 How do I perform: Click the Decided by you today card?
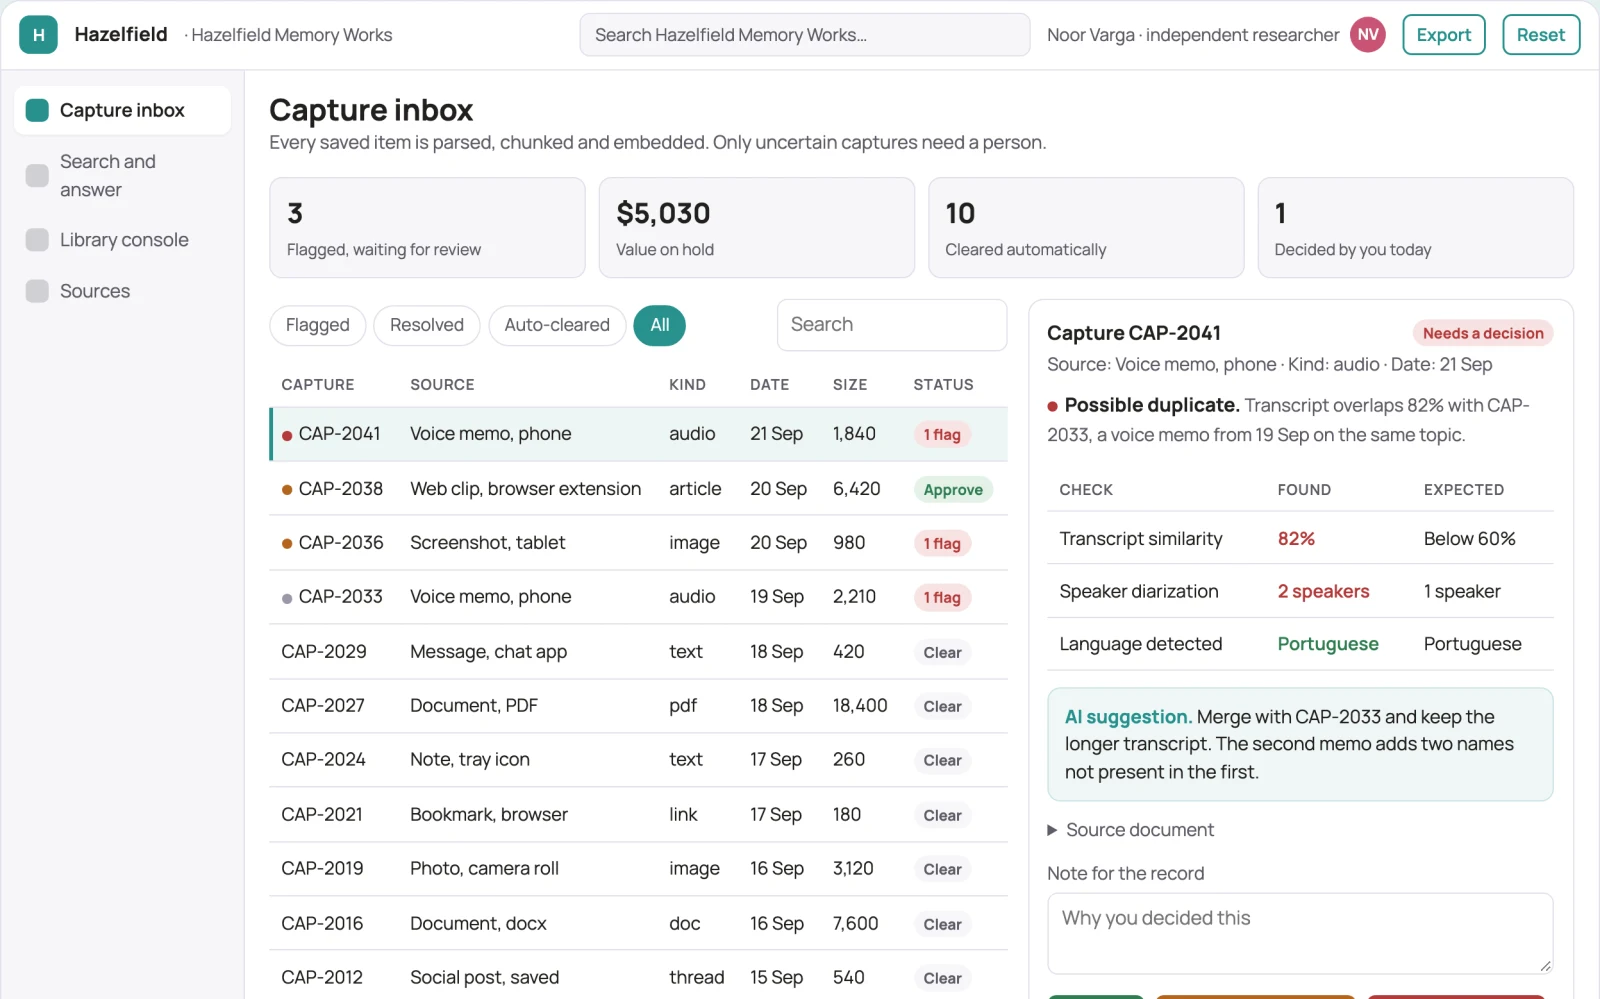click(1416, 228)
